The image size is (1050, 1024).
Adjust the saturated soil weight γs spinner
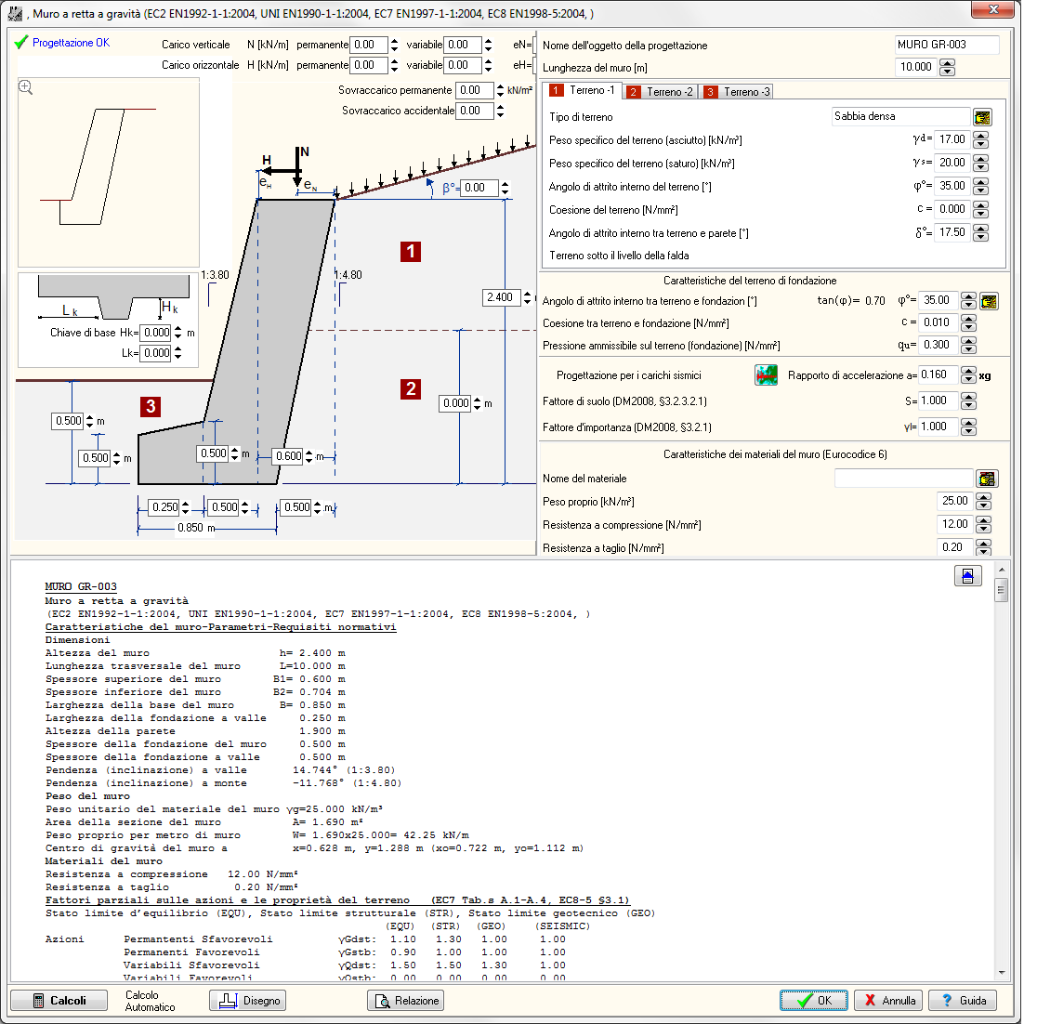click(981, 163)
